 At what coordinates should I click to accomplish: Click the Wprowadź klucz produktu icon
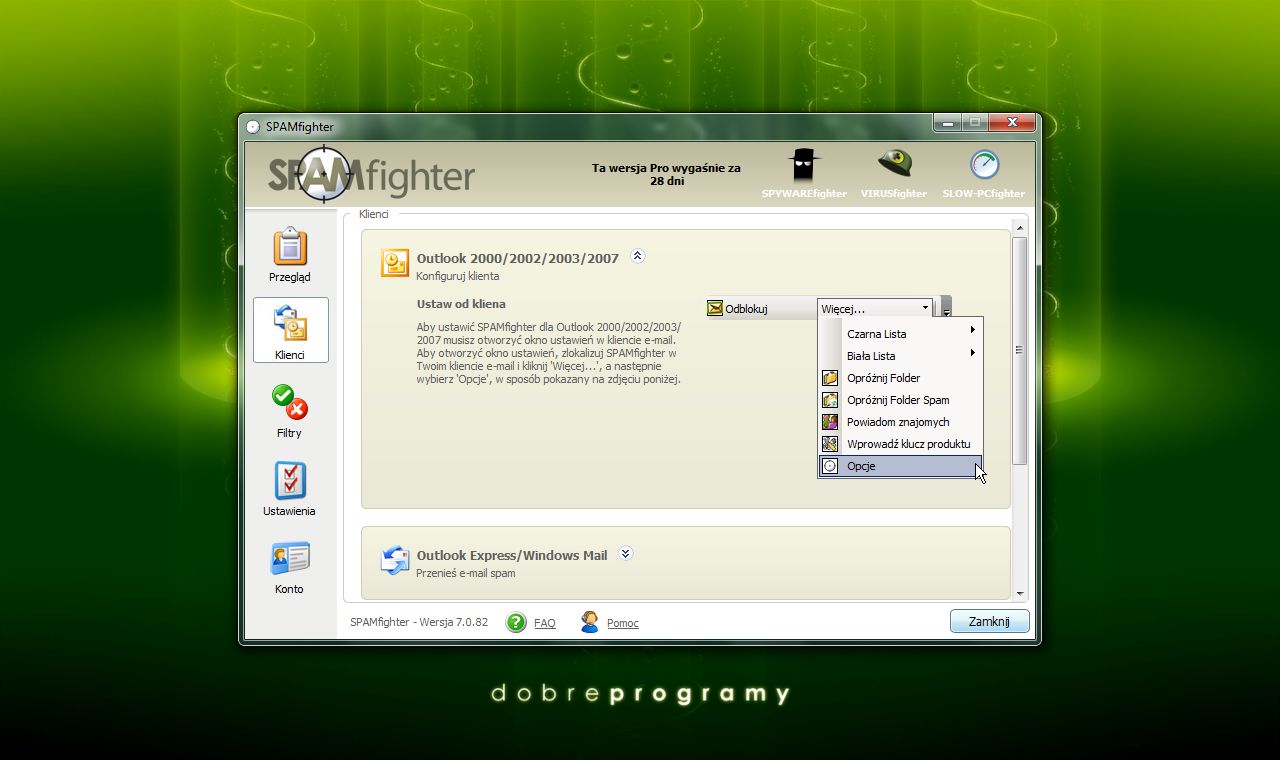coord(830,444)
